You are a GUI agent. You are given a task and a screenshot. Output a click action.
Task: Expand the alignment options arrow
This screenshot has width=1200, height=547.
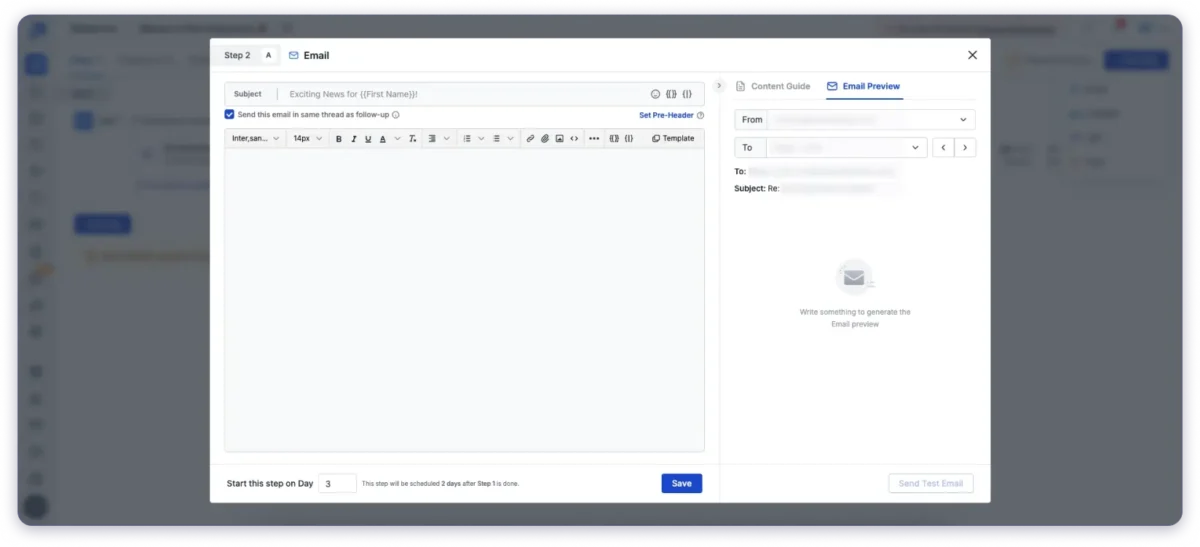click(x=447, y=139)
